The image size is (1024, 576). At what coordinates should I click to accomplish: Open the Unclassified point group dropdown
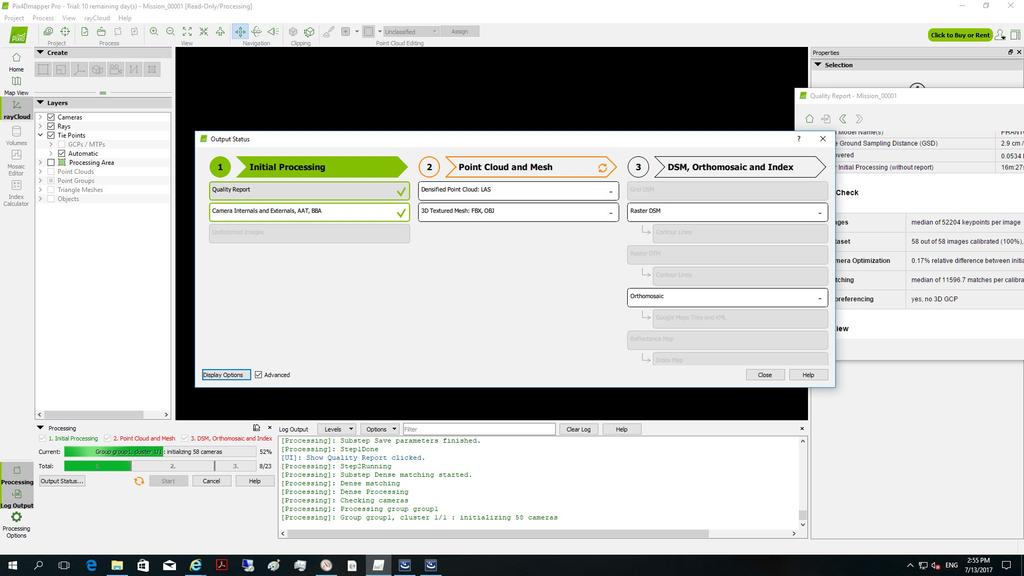tap(410, 31)
